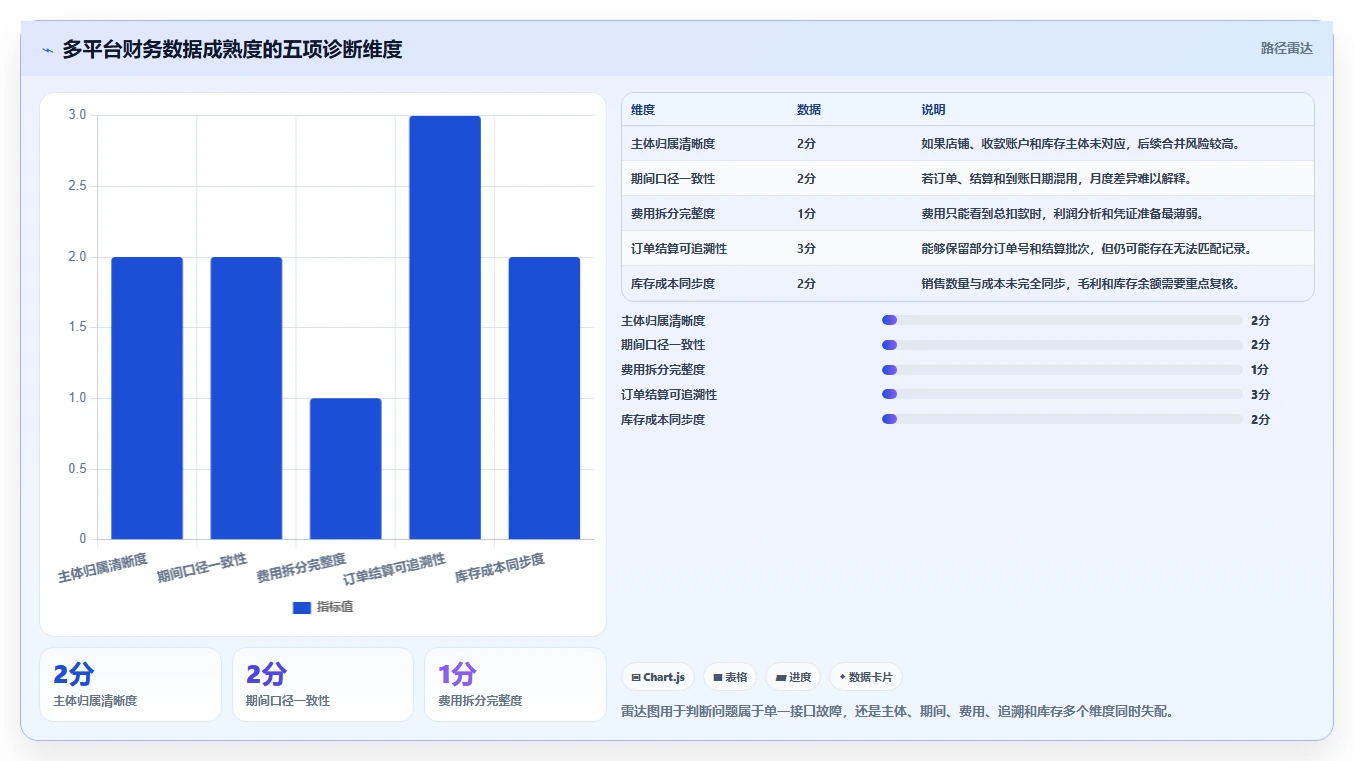Click the 指标值 legend label
Image resolution: width=1354 pixels, height=761 pixels.
tap(335, 608)
